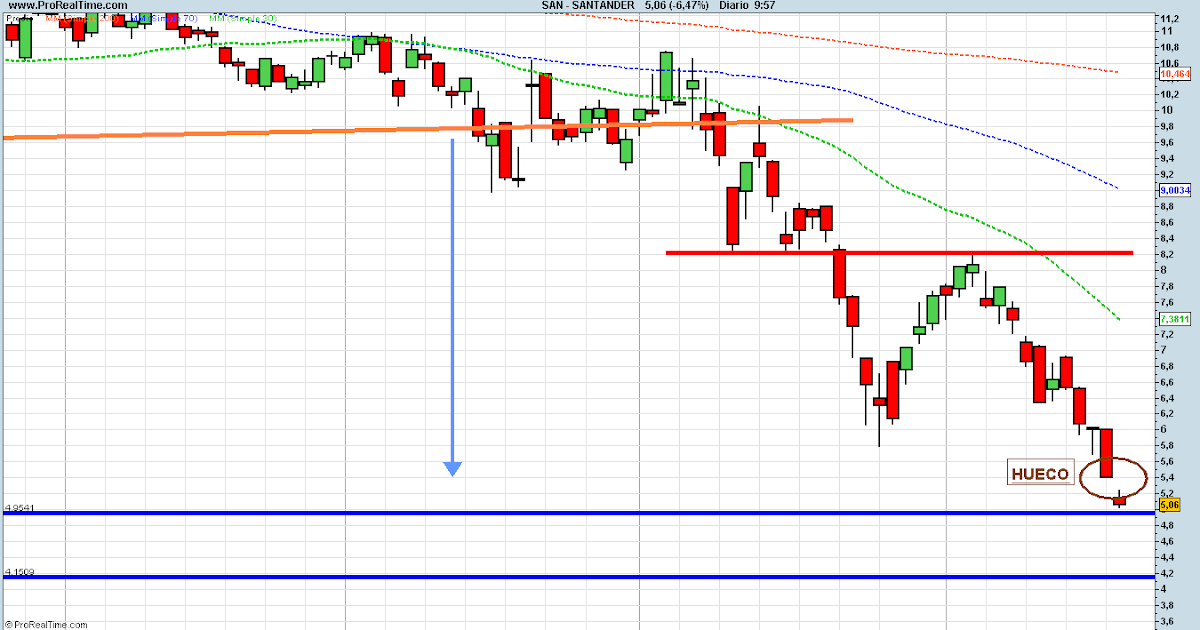
Task: Select the brown ellipse around the gap
Action: coord(1114,477)
